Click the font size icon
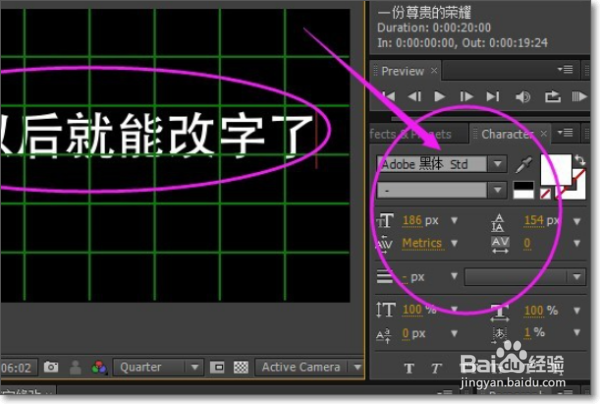 pos(385,221)
